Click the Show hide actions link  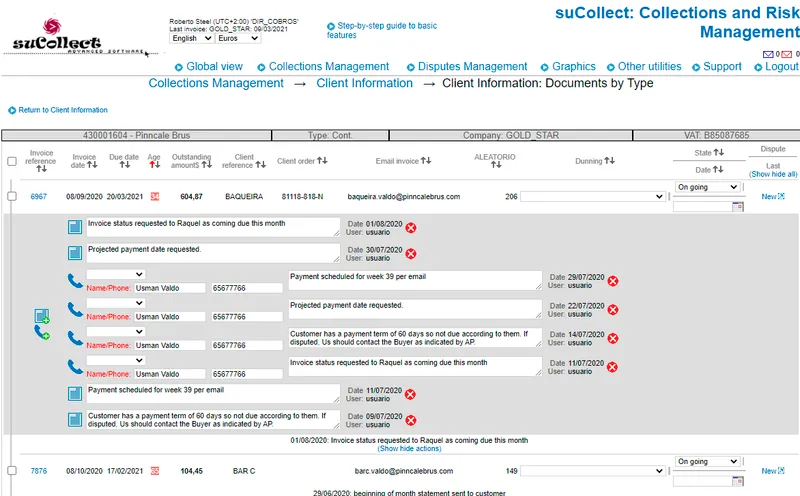coord(410,449)
